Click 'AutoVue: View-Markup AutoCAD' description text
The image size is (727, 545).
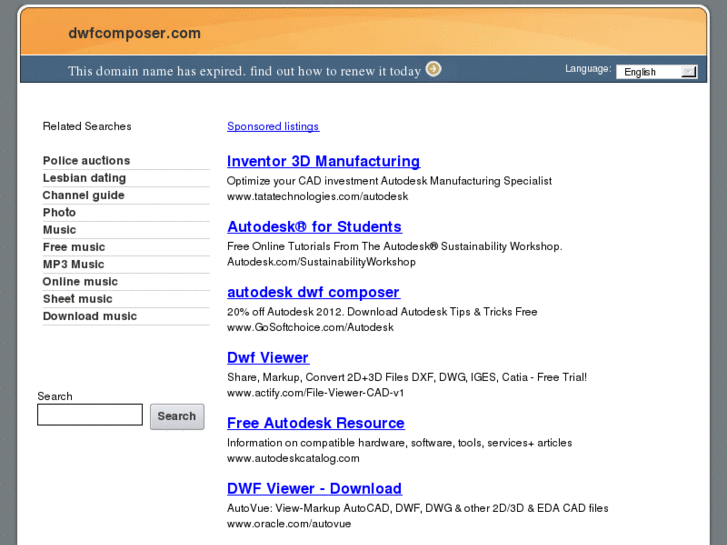[418, 508]
